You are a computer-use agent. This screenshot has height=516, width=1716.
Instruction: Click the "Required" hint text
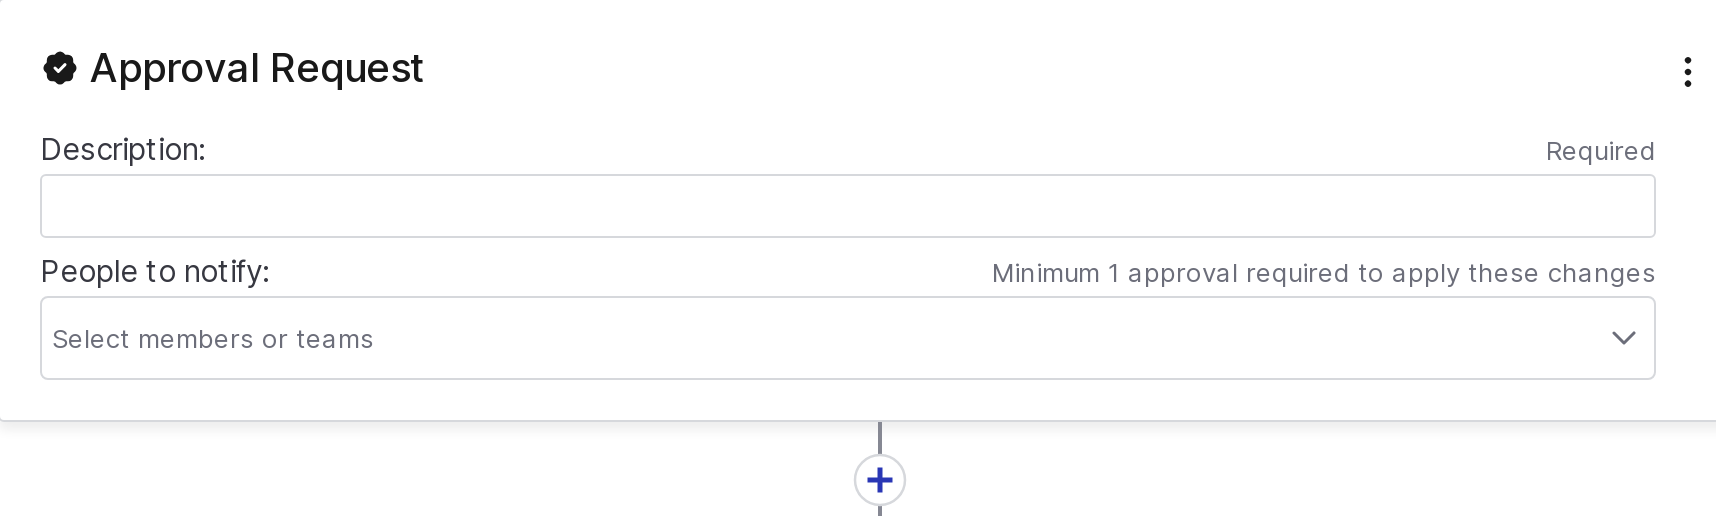pyautogui.click(x=1599, y=152)
